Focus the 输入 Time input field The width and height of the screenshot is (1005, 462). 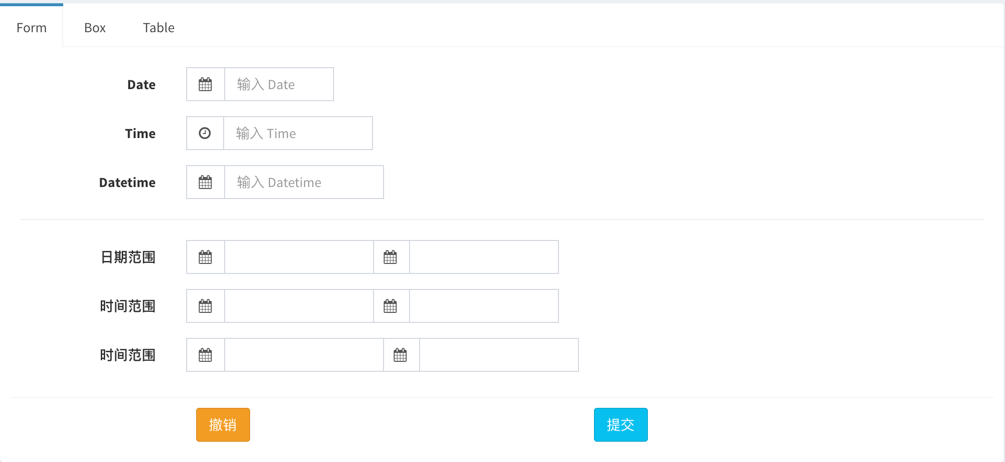point(298,133)
